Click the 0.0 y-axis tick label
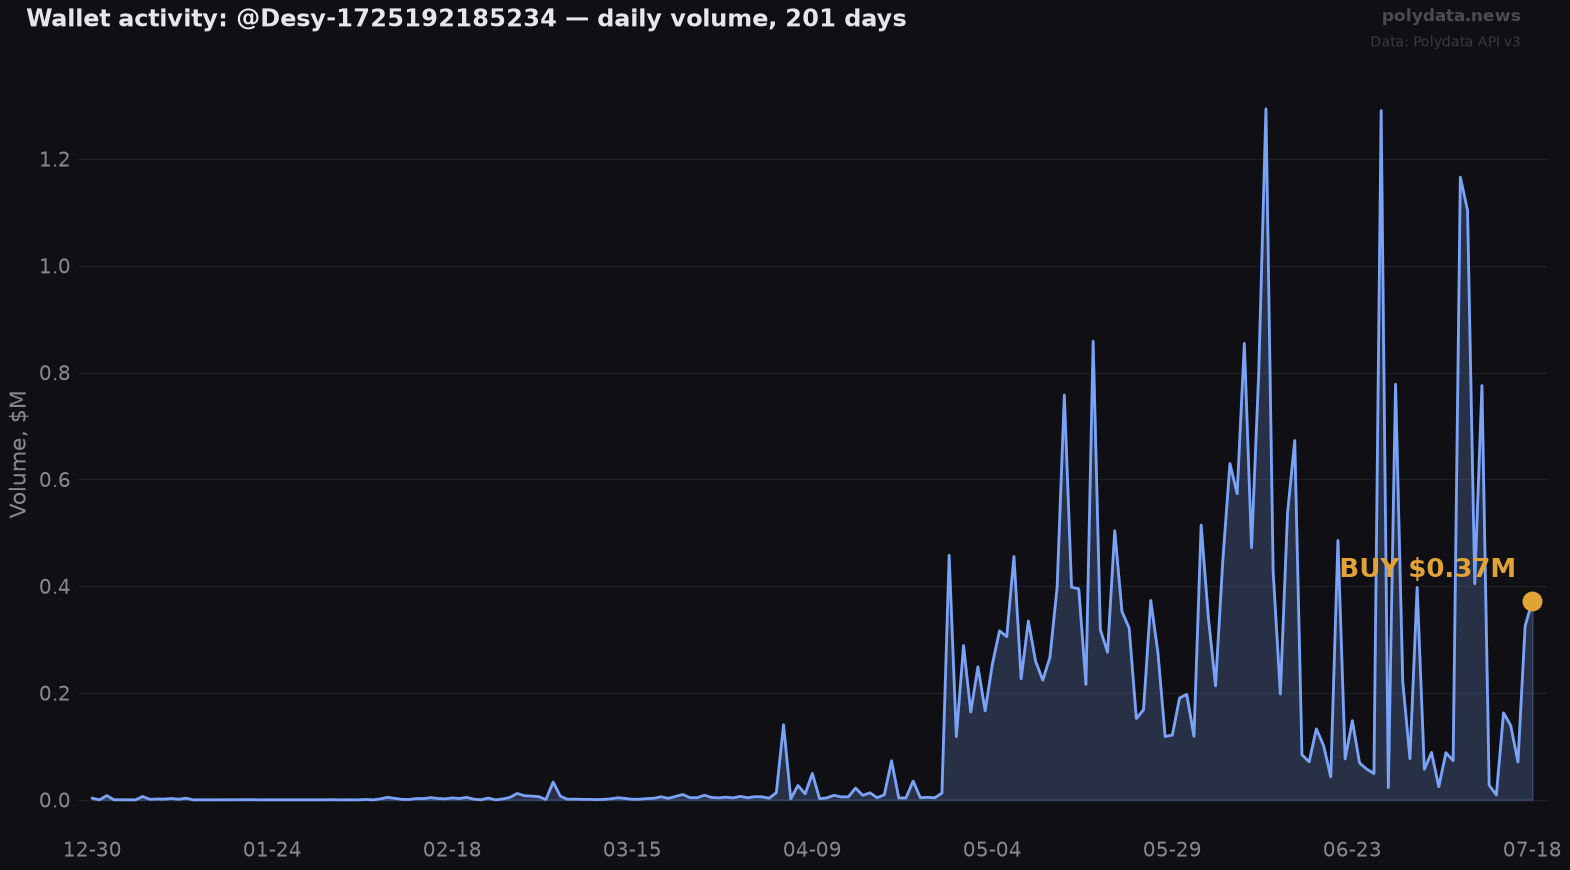The height and width of the screenshot is (870, 1570). (x=54, y=800)
